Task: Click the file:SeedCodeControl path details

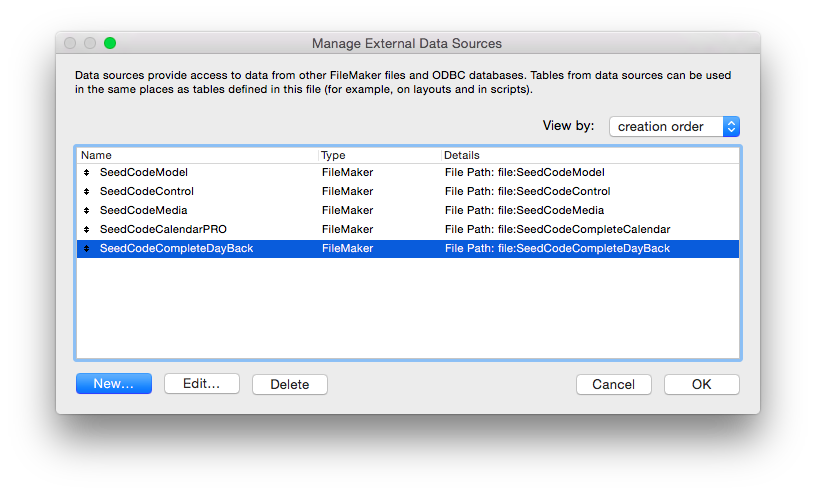Action: click(x=528, y=191)
